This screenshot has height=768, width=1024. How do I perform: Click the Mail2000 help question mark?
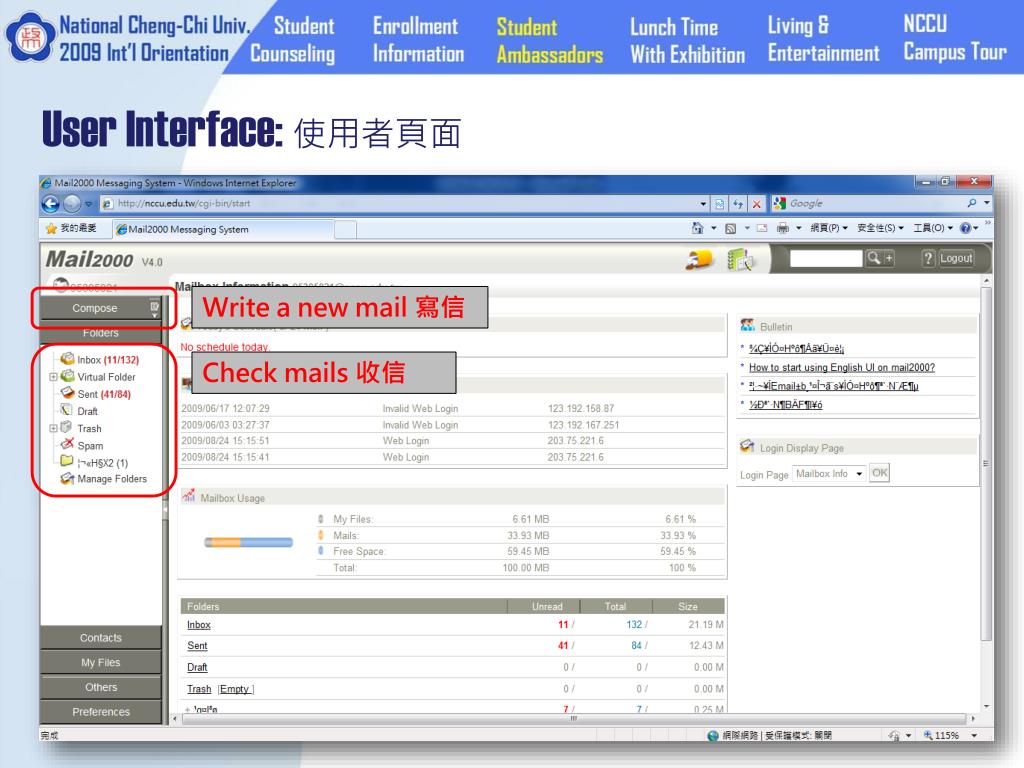tap(928, 259)
